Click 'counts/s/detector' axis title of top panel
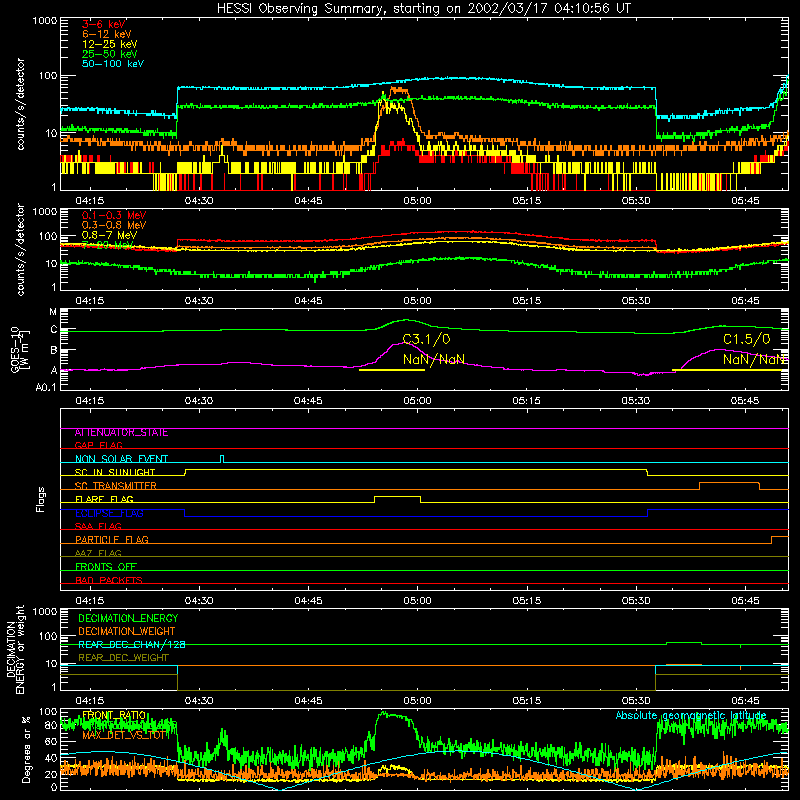 (20, 104)
